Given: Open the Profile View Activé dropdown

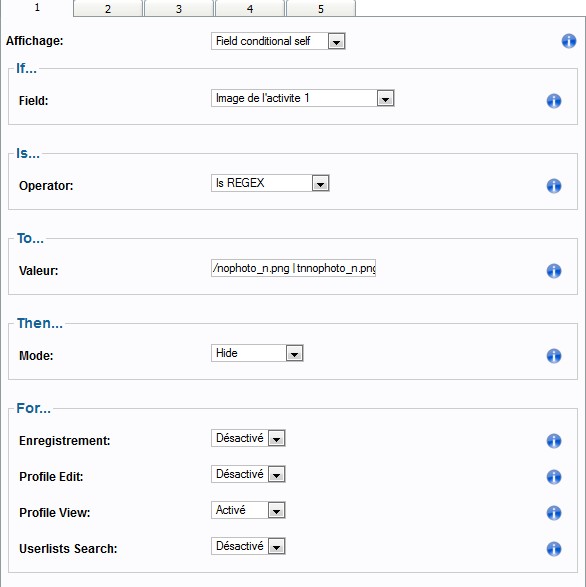Looking at the screenshot, I should point(248,510).
